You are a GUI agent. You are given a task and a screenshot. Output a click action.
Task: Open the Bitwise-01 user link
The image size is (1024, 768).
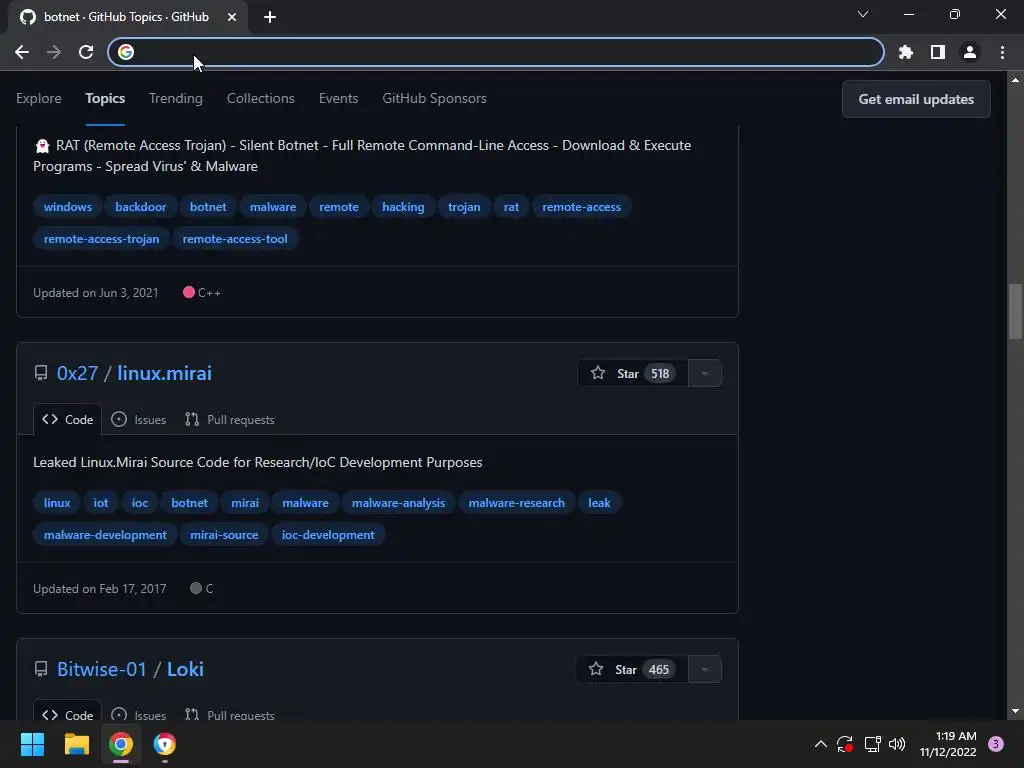(102, 669)
